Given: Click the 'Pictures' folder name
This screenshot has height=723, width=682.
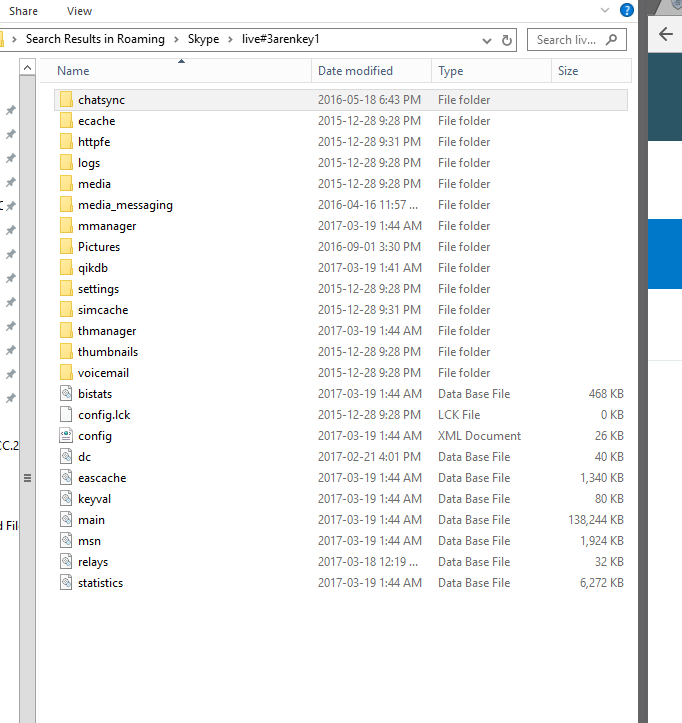Looking at the screenshot, I should click(99, 247).
